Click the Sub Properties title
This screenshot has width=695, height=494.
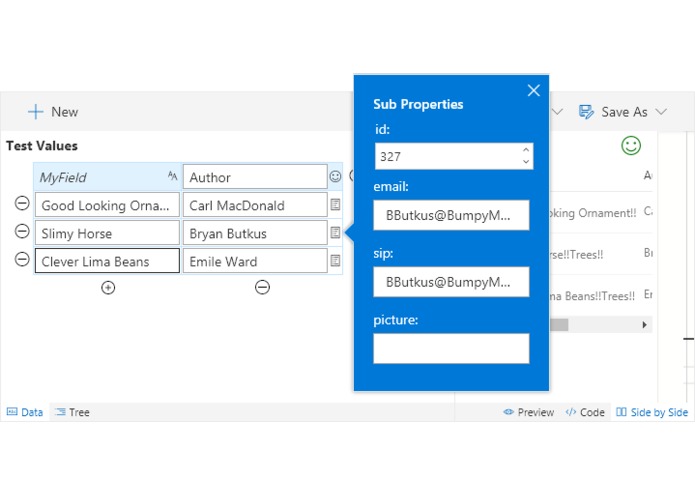pos(418,104)
